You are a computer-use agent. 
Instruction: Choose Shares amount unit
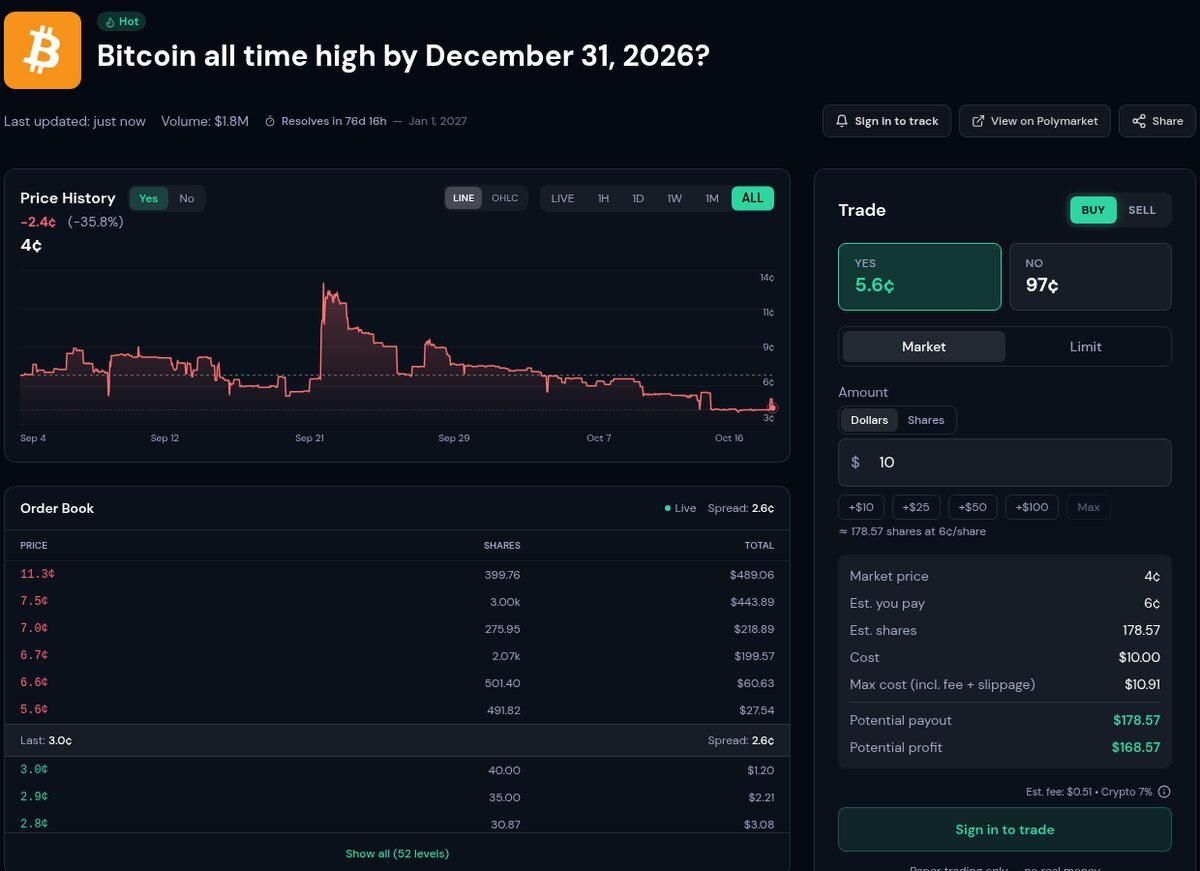pos(926,420)
